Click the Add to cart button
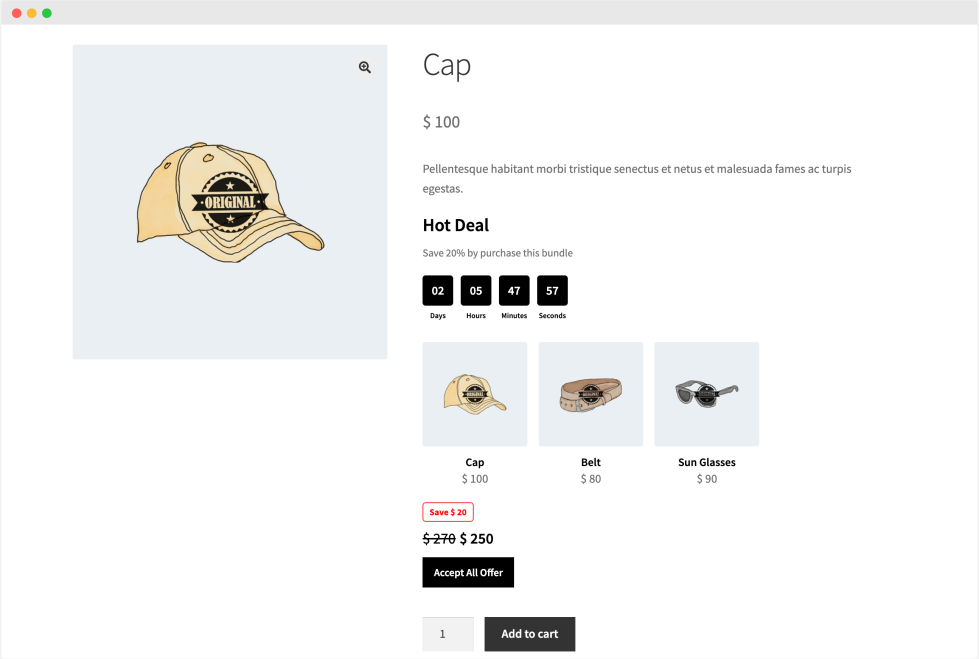 pyautogui.click(x=530, y=634)
